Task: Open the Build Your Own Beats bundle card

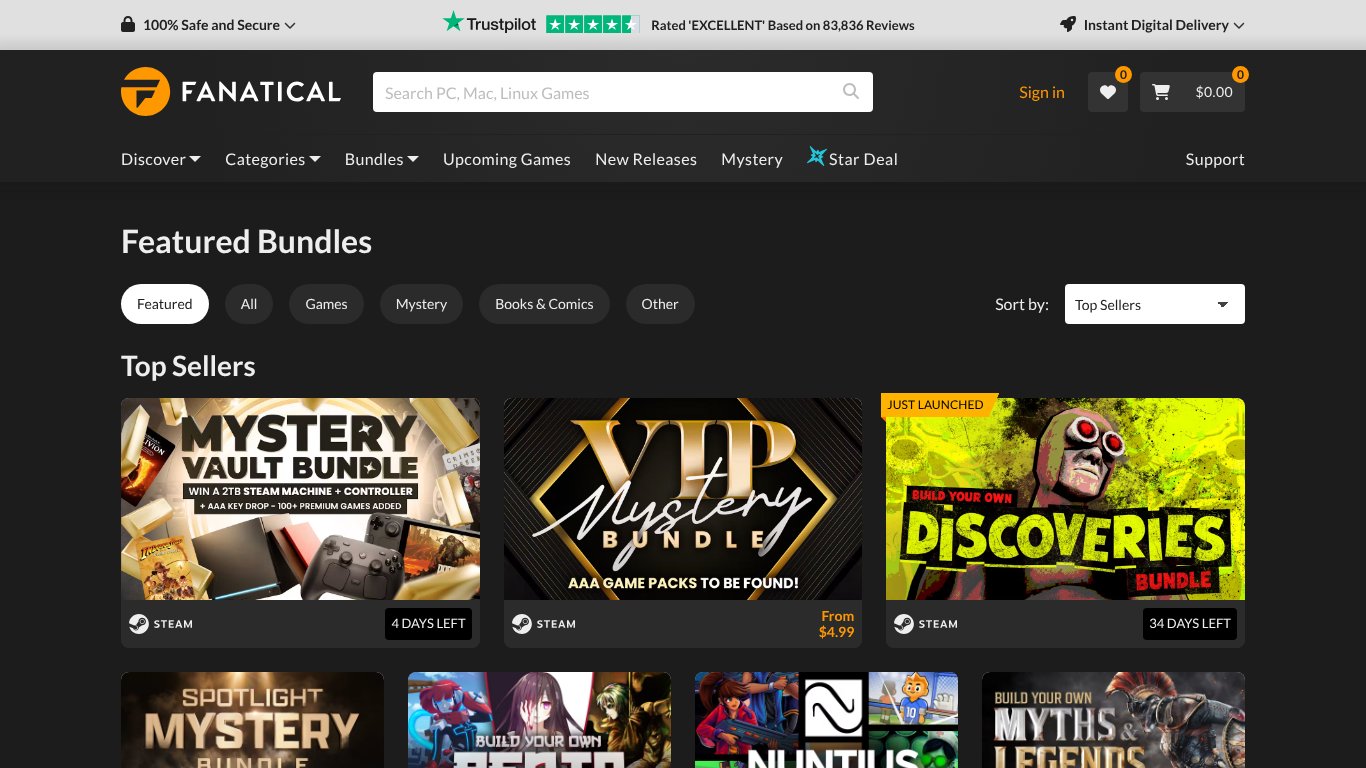Action: click(539, 720)
